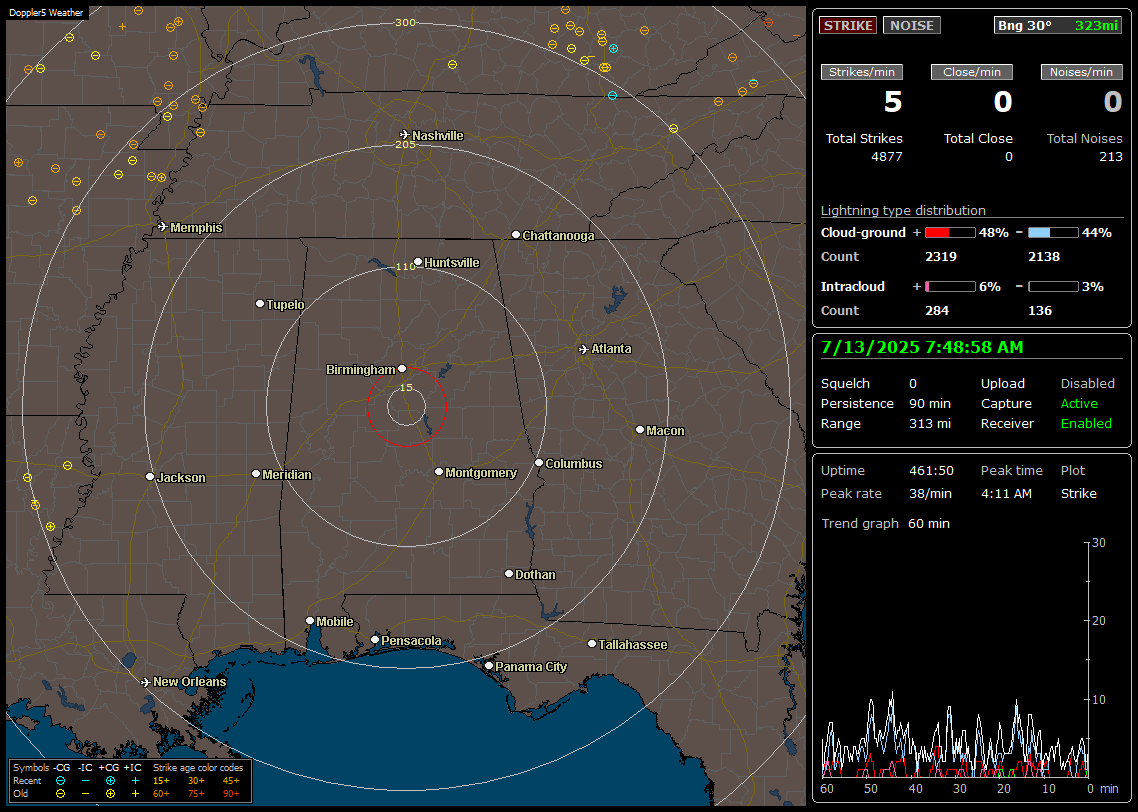Toggle the STRIKE indicator button
1138x812 pixels.
848,25
